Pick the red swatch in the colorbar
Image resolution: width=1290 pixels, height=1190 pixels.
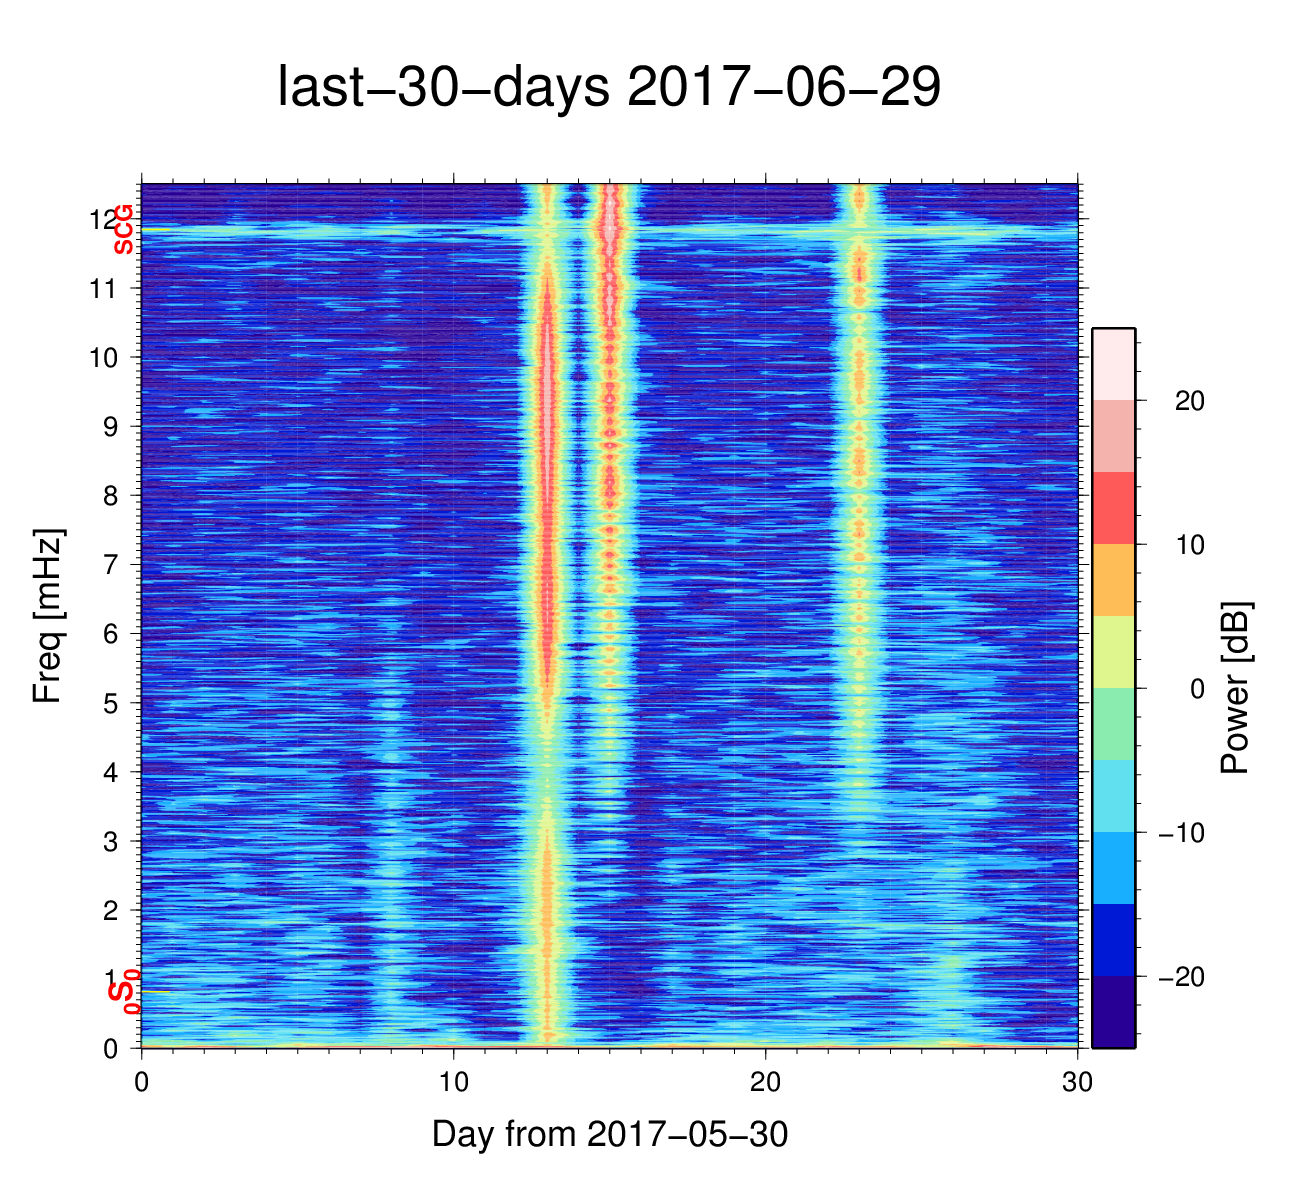pos(1113,508)
